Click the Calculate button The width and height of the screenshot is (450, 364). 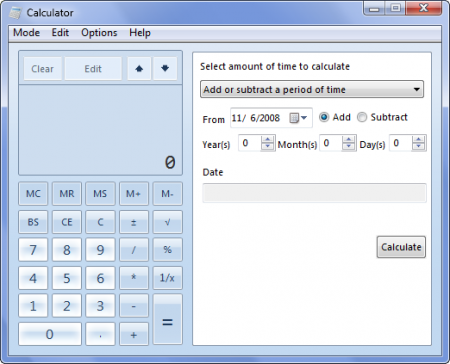[401, 247]
